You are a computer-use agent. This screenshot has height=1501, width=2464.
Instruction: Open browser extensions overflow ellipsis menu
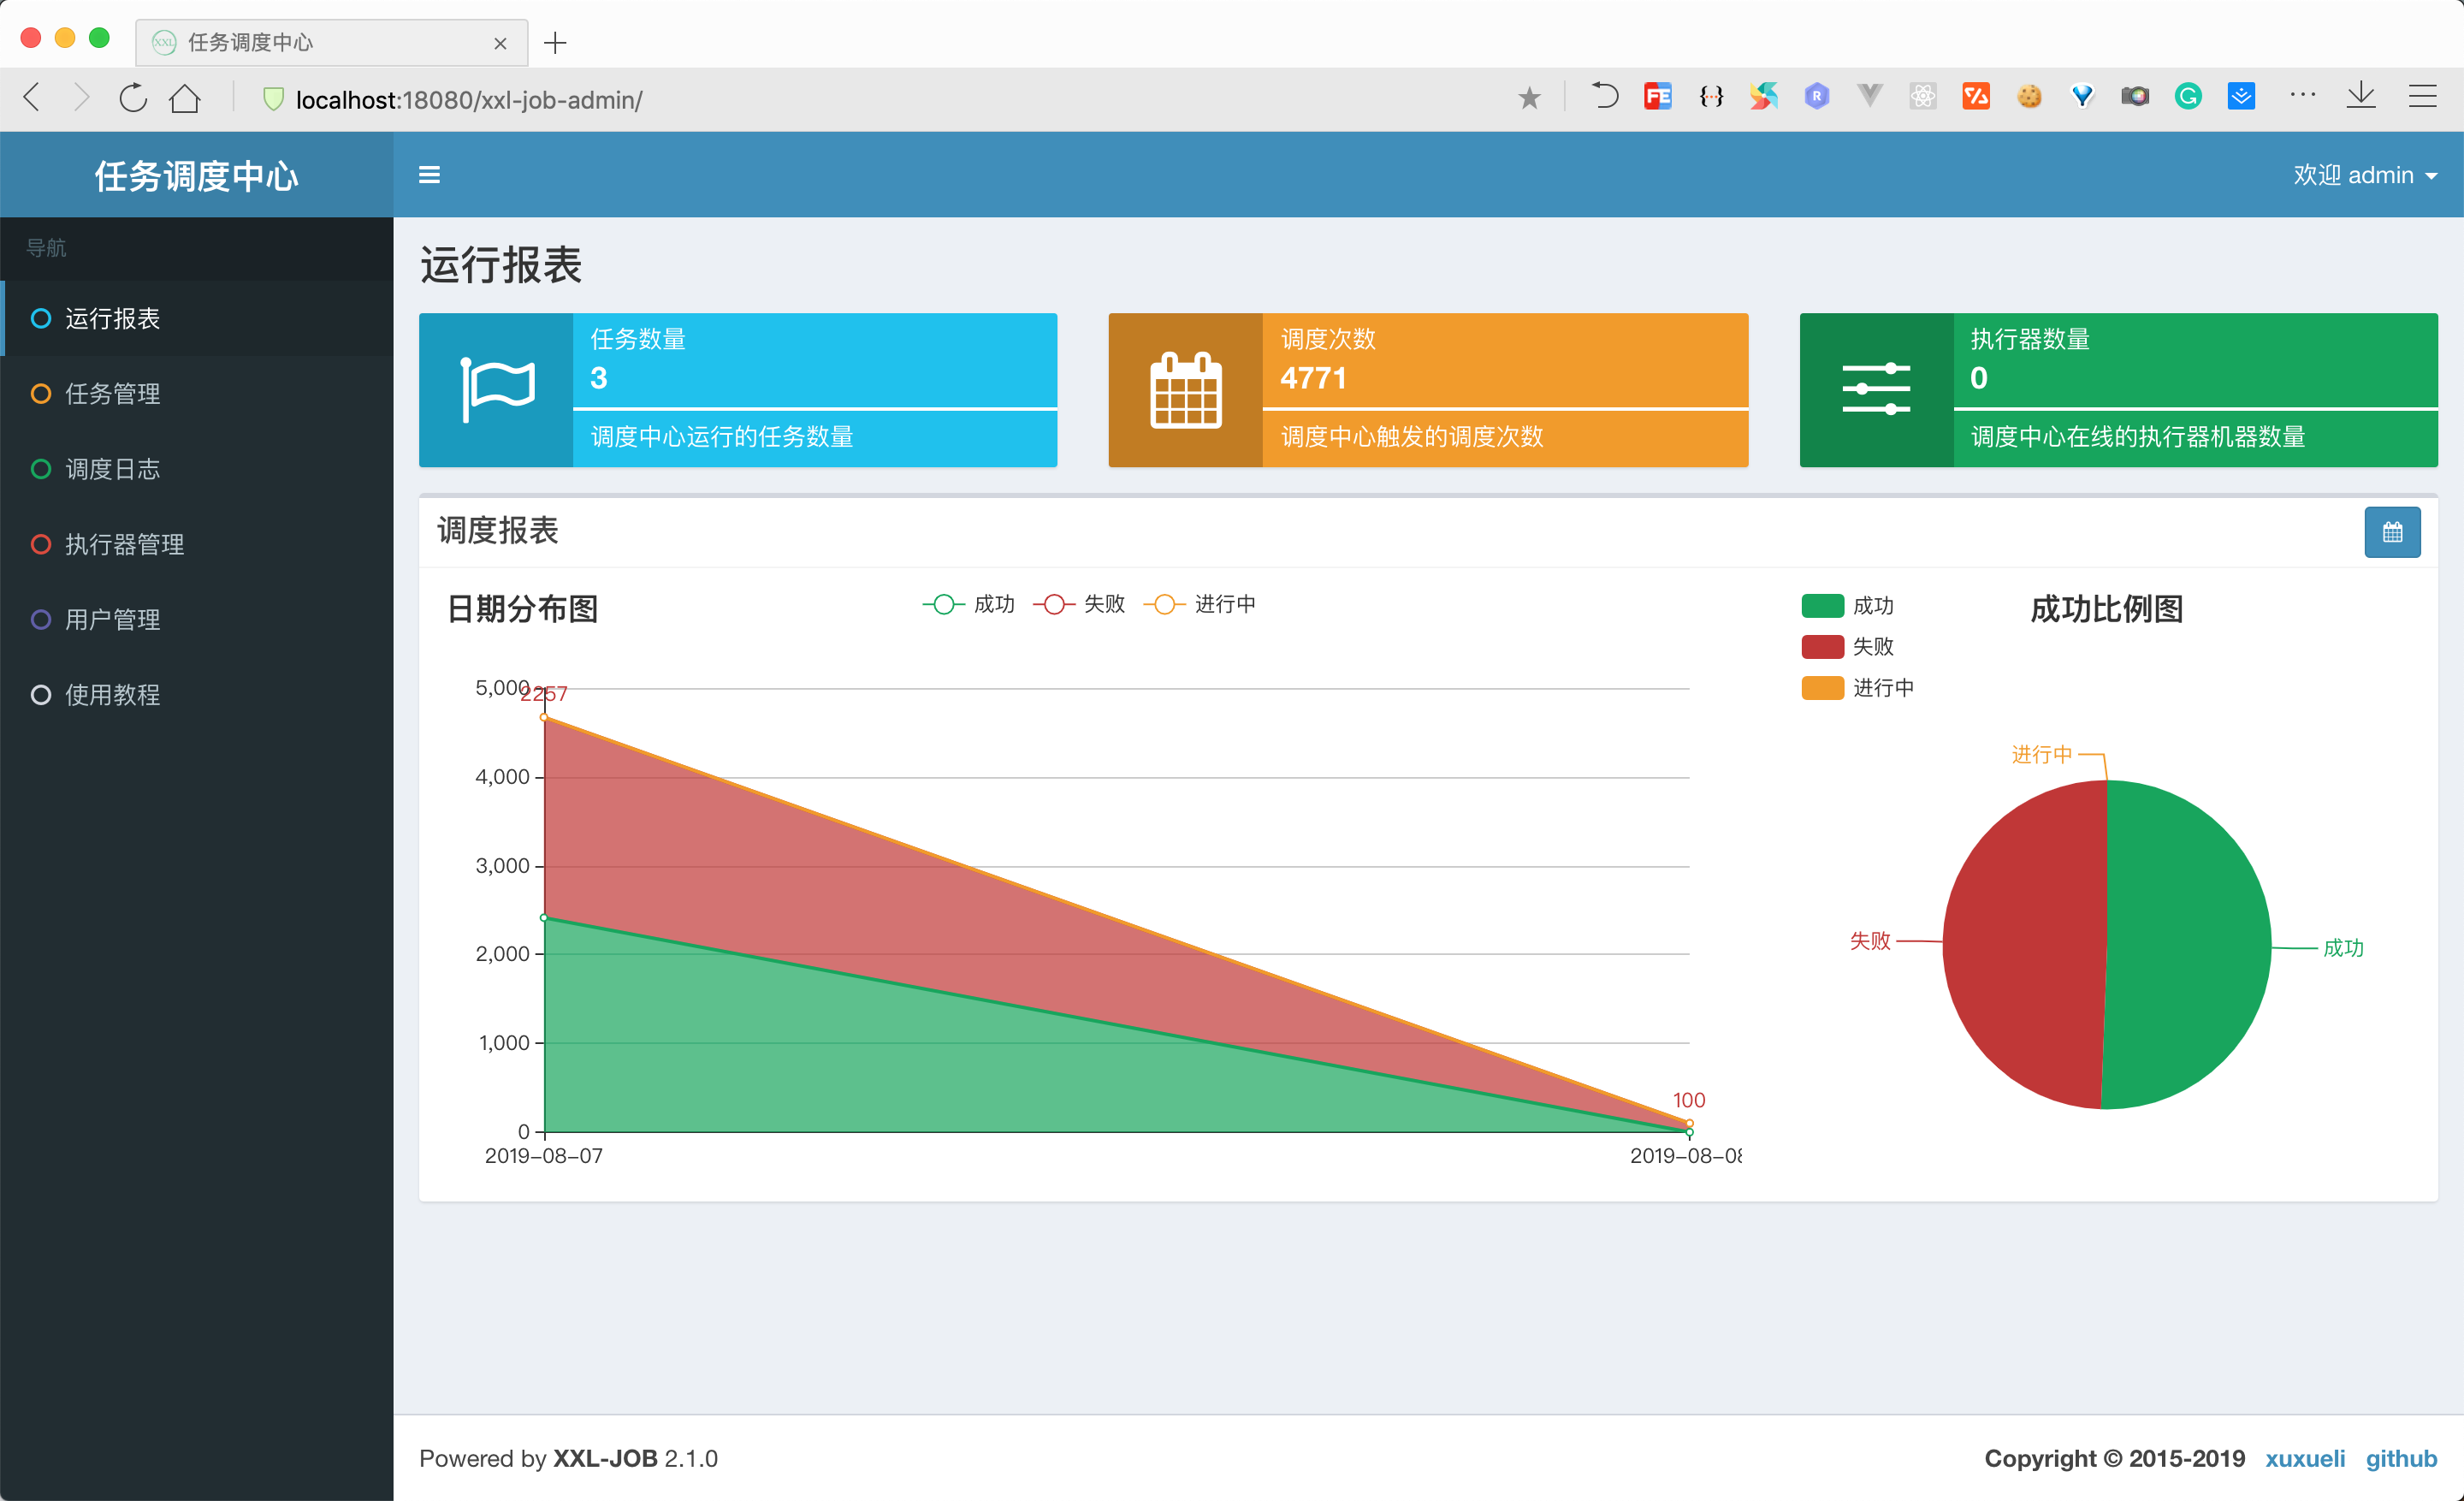point(2302,96)
